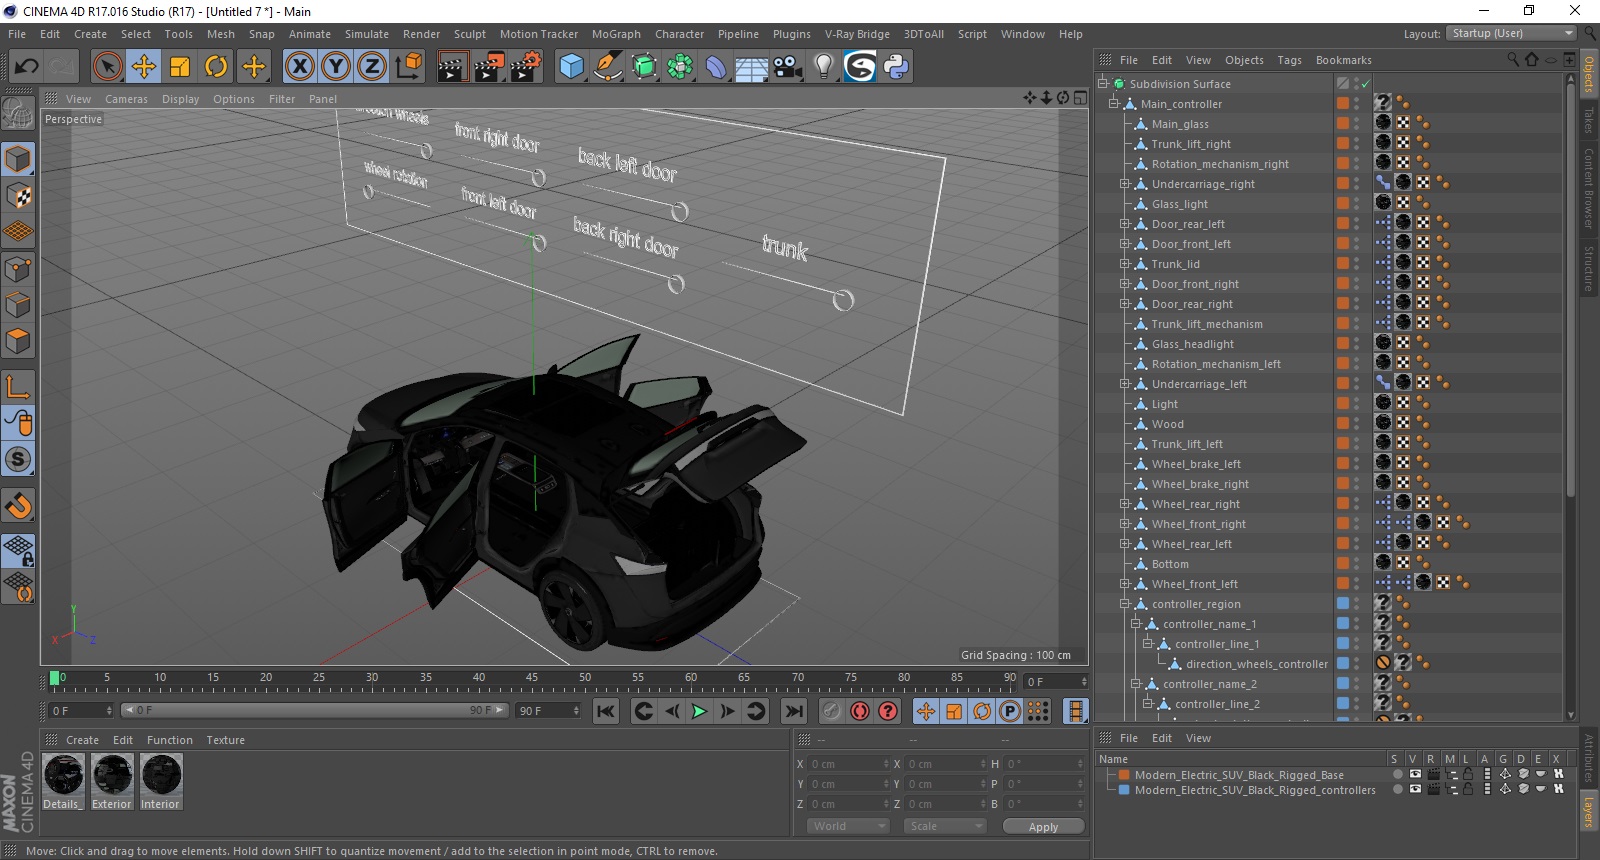Open the V-Ray Bridge menu
This screenshot has height=860, width=1600.
pyautogui.click(x=857, y=34)
